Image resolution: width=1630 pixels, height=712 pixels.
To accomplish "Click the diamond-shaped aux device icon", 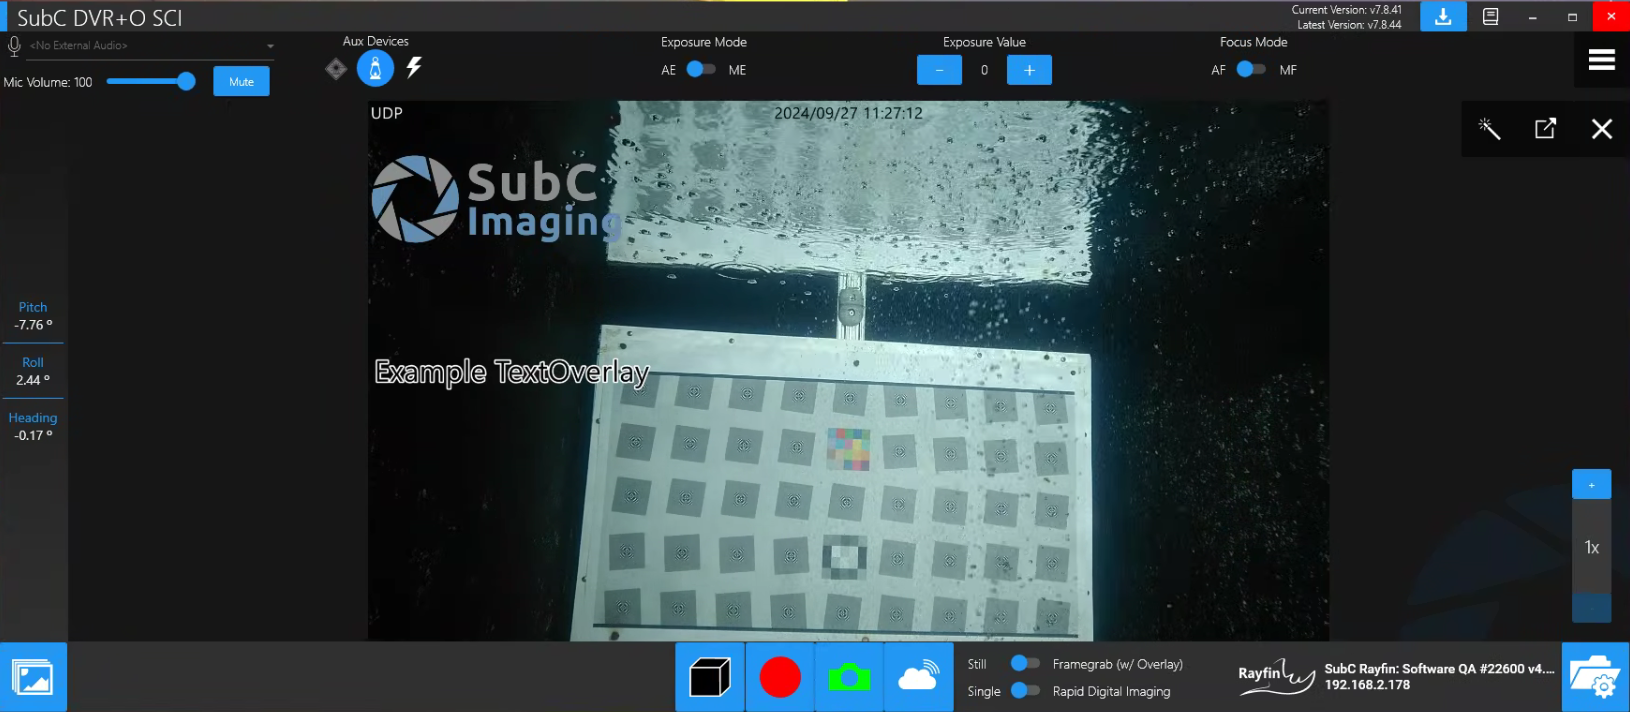I will (336, 68).
